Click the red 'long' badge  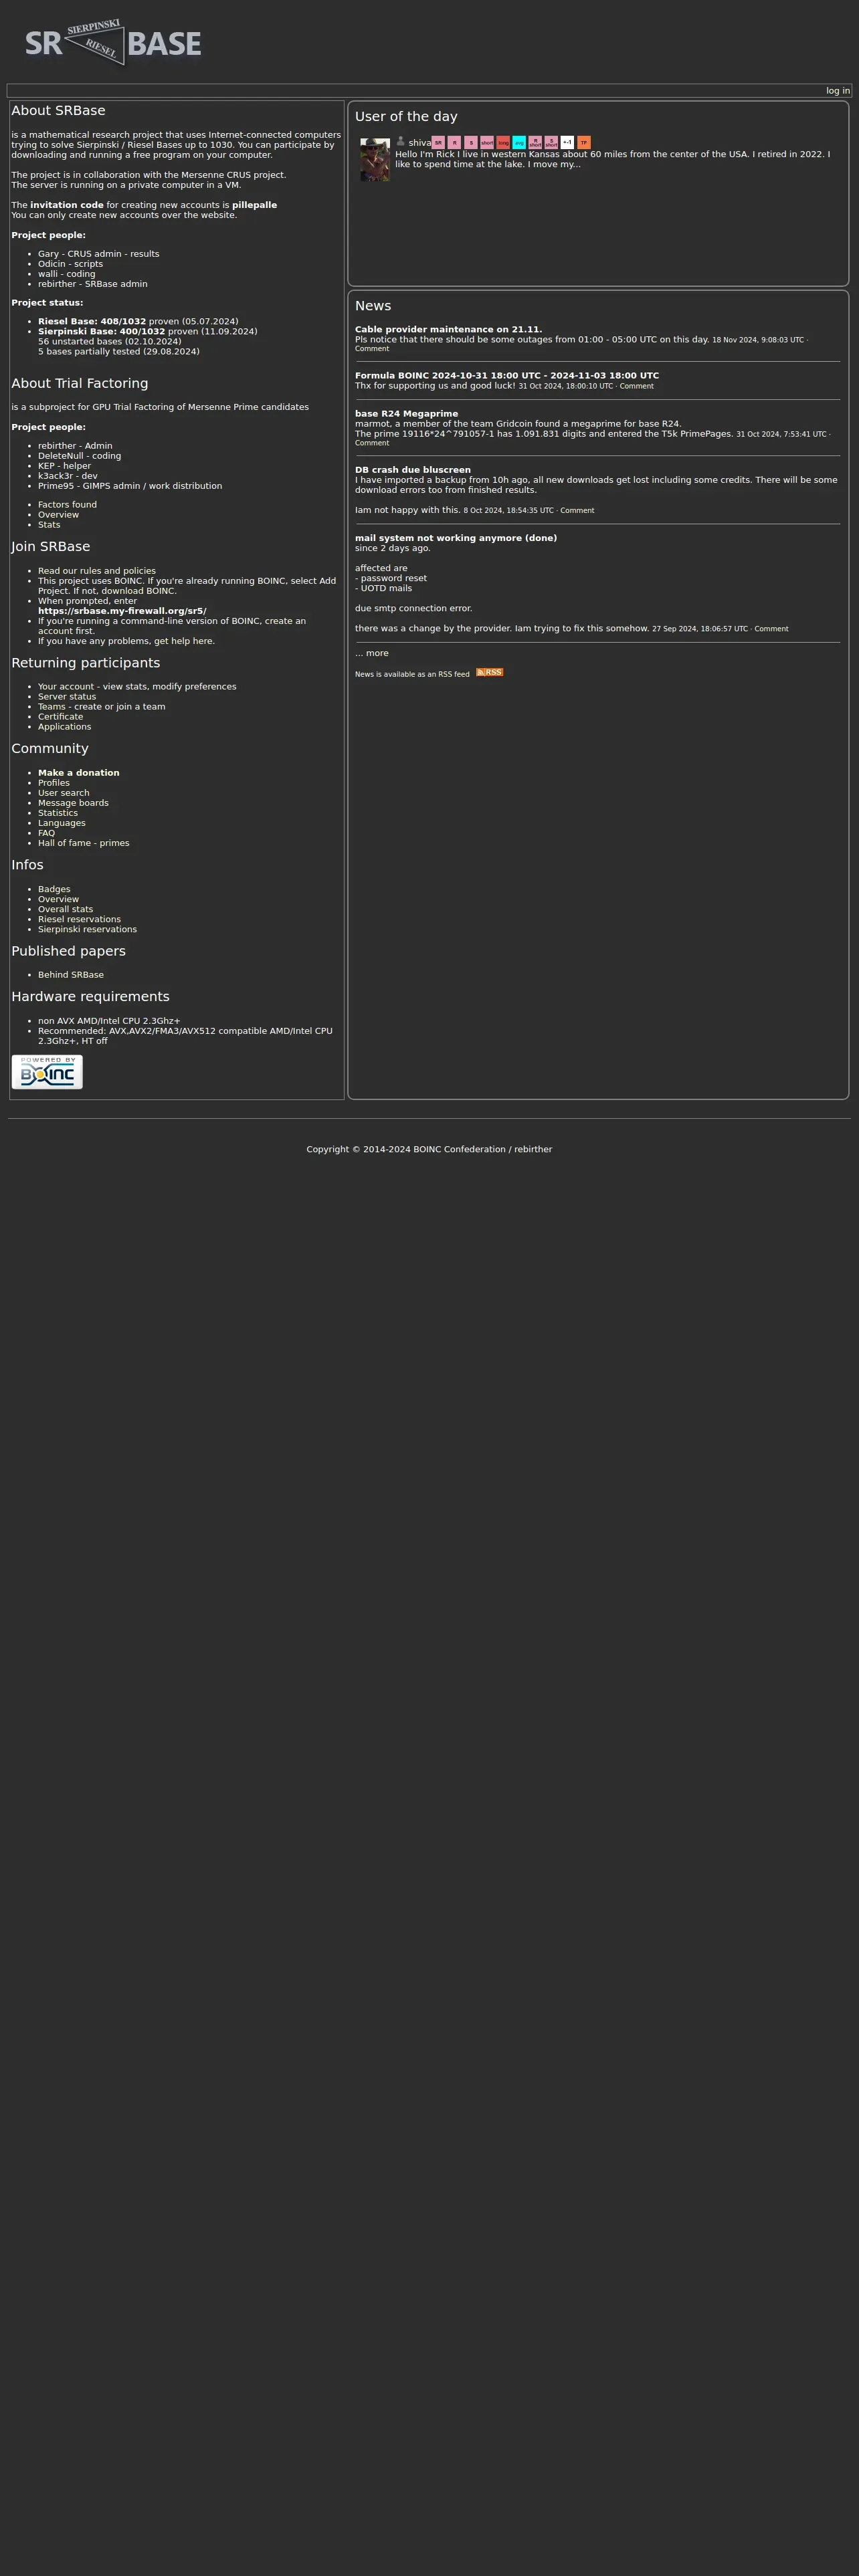[503, 143]
